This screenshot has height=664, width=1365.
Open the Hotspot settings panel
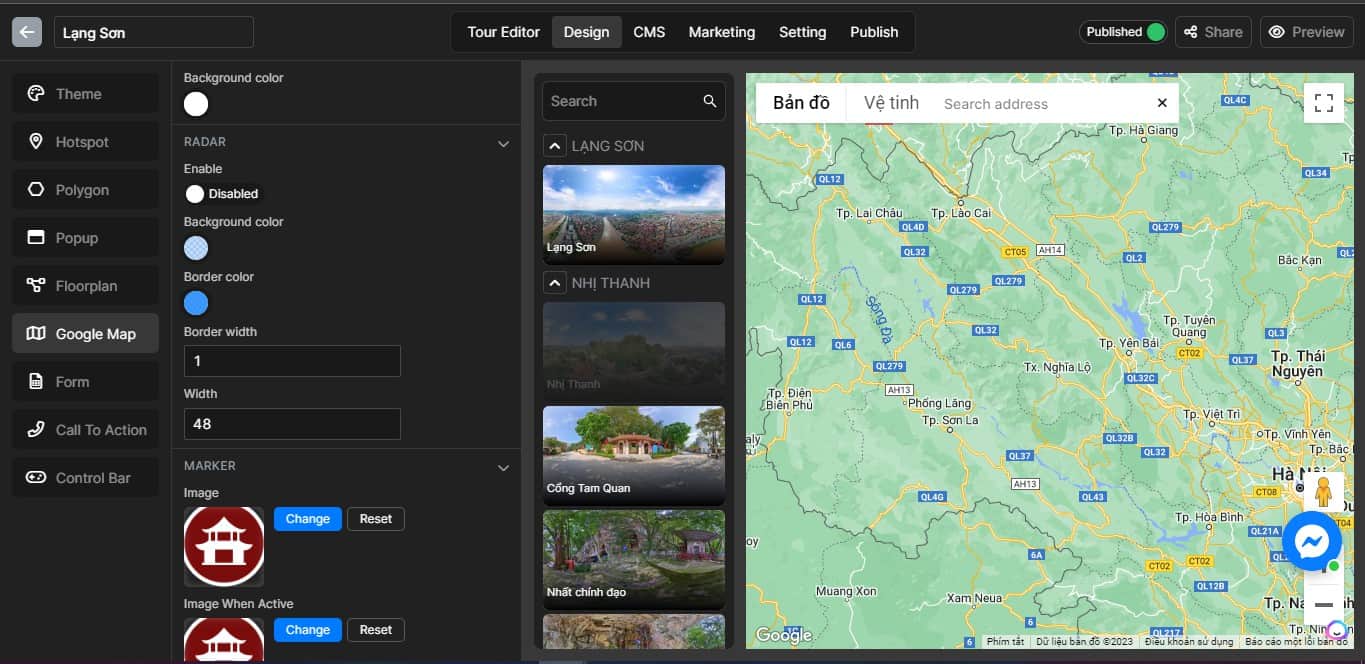pos(85,142)
